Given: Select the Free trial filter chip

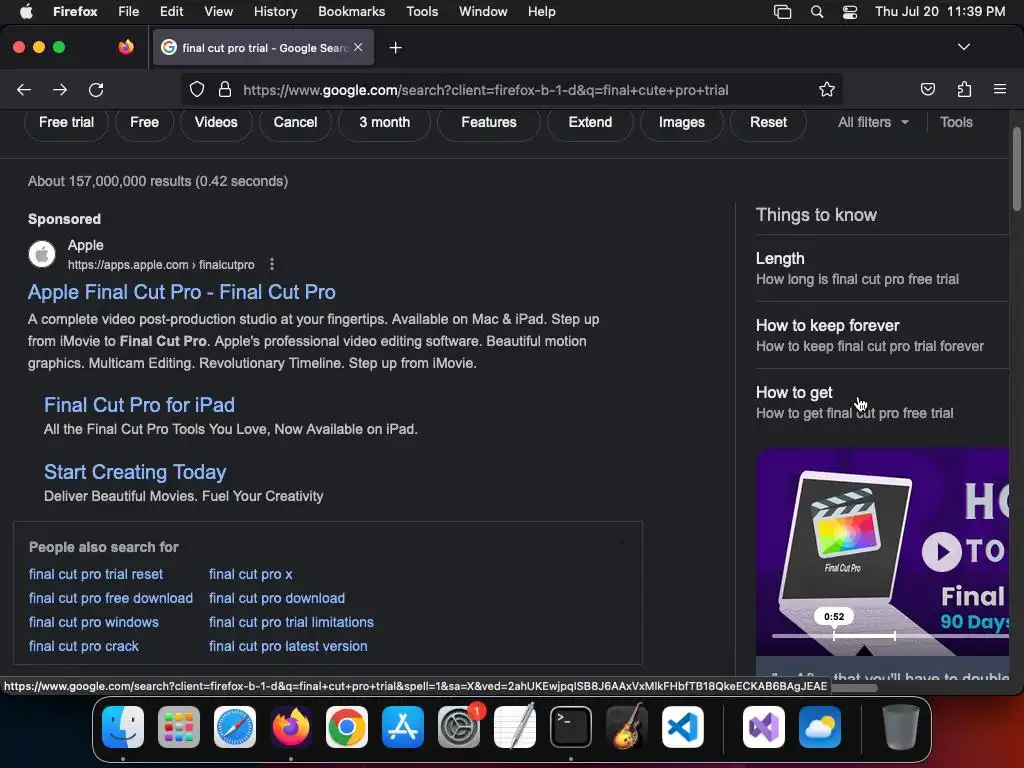Looking at the screenshot, I should tap(66, 122).
